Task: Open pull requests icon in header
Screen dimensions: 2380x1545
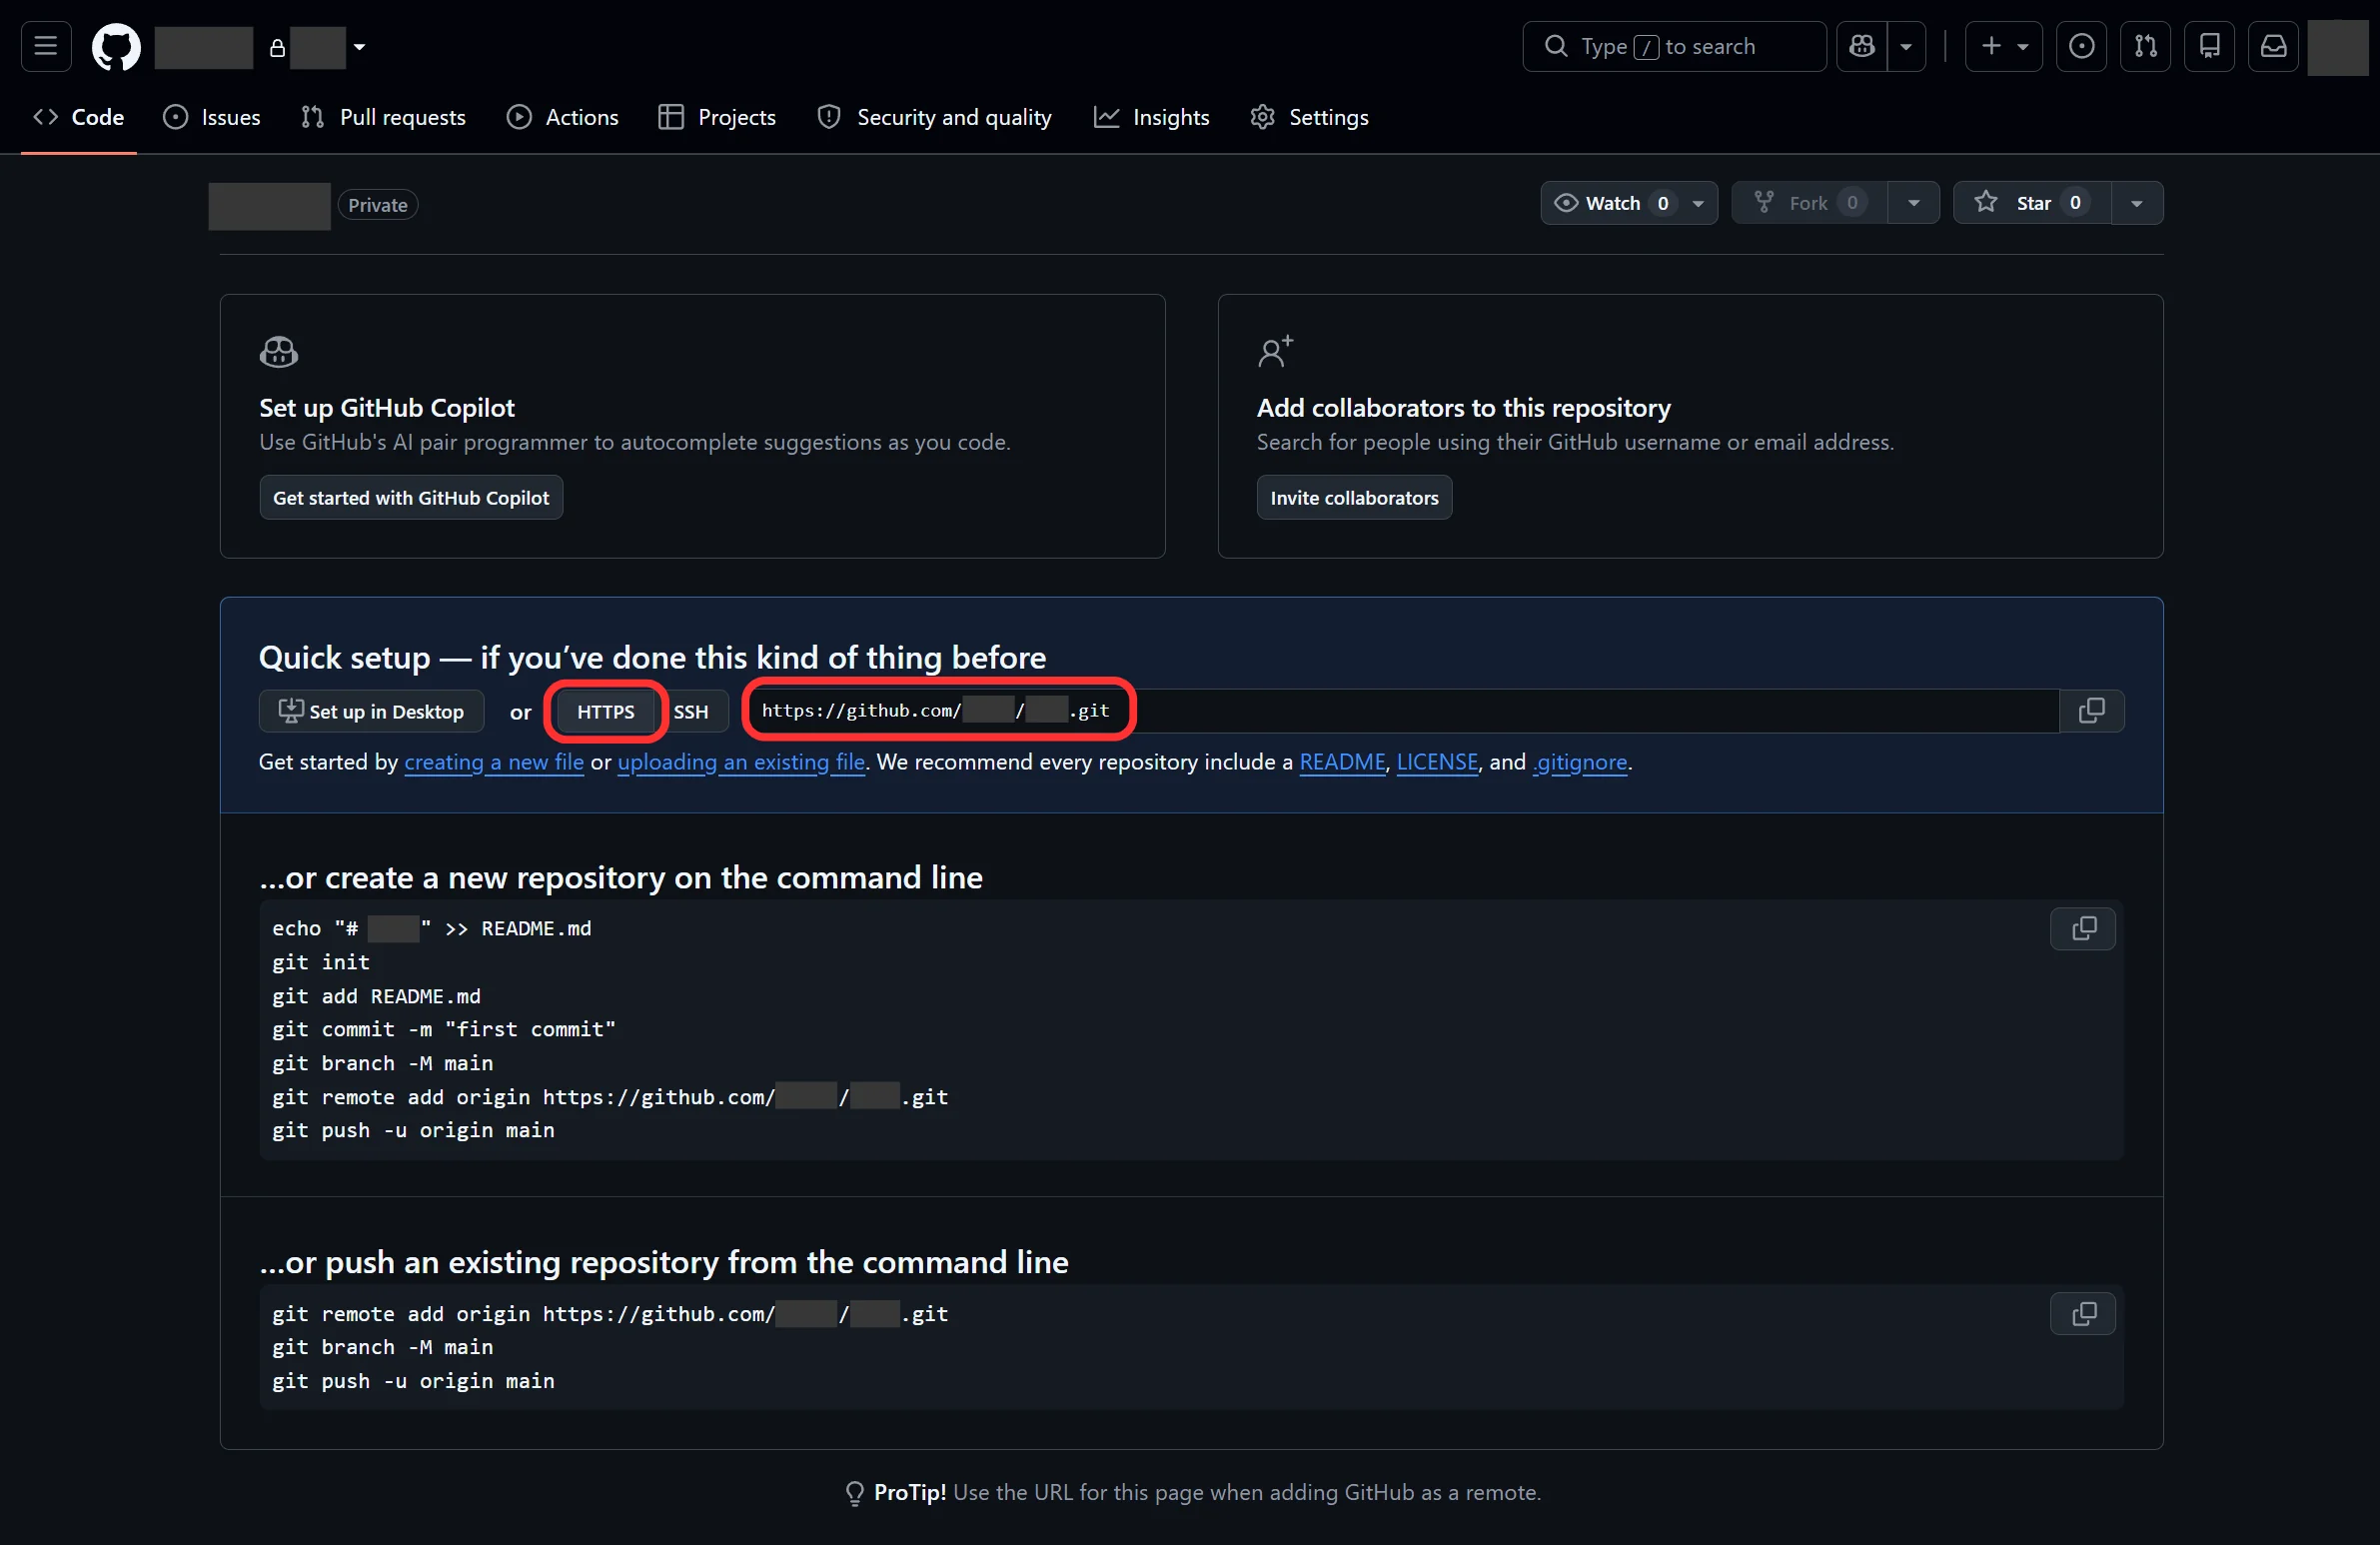Action: click(x=2145, y=46)
